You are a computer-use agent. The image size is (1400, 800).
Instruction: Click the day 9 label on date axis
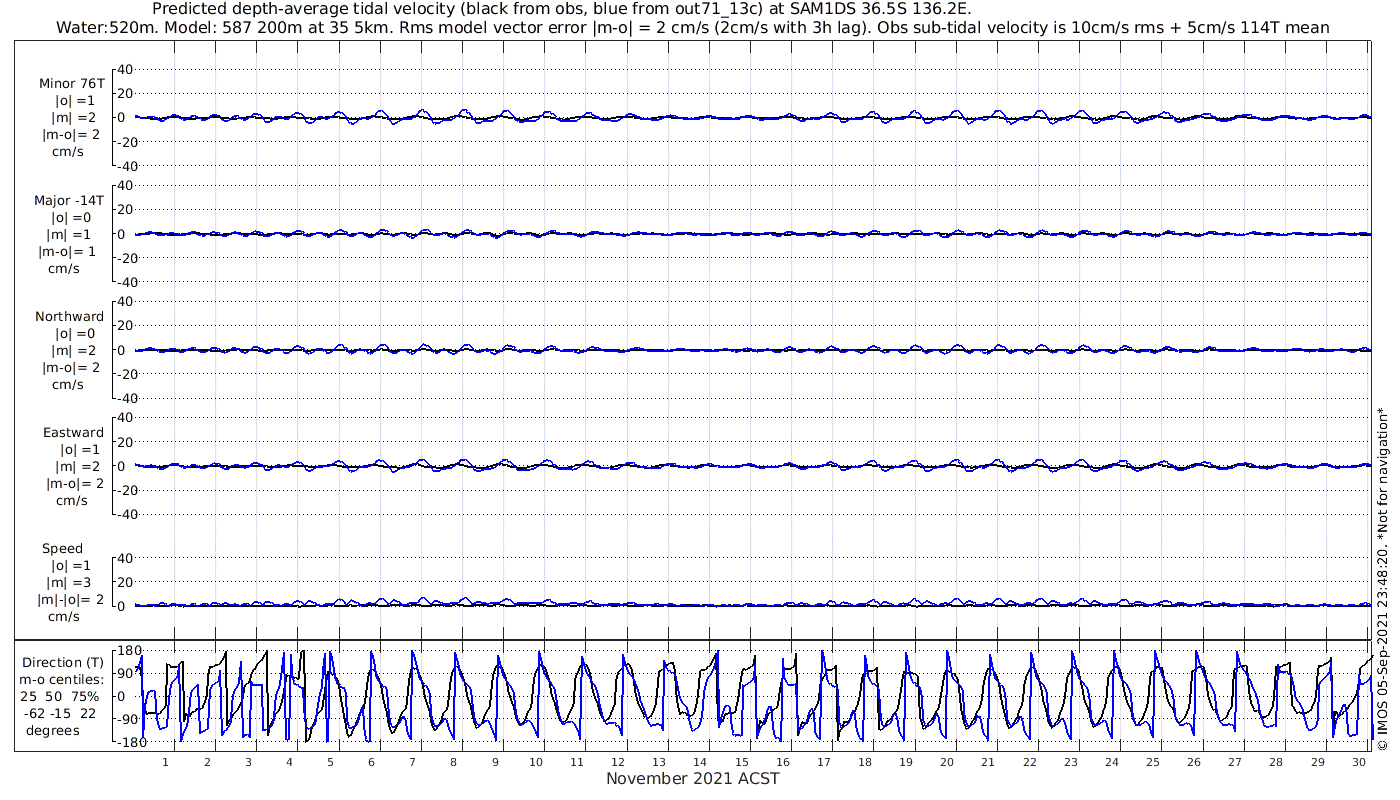pyautogui.click(x=494, y=762)
